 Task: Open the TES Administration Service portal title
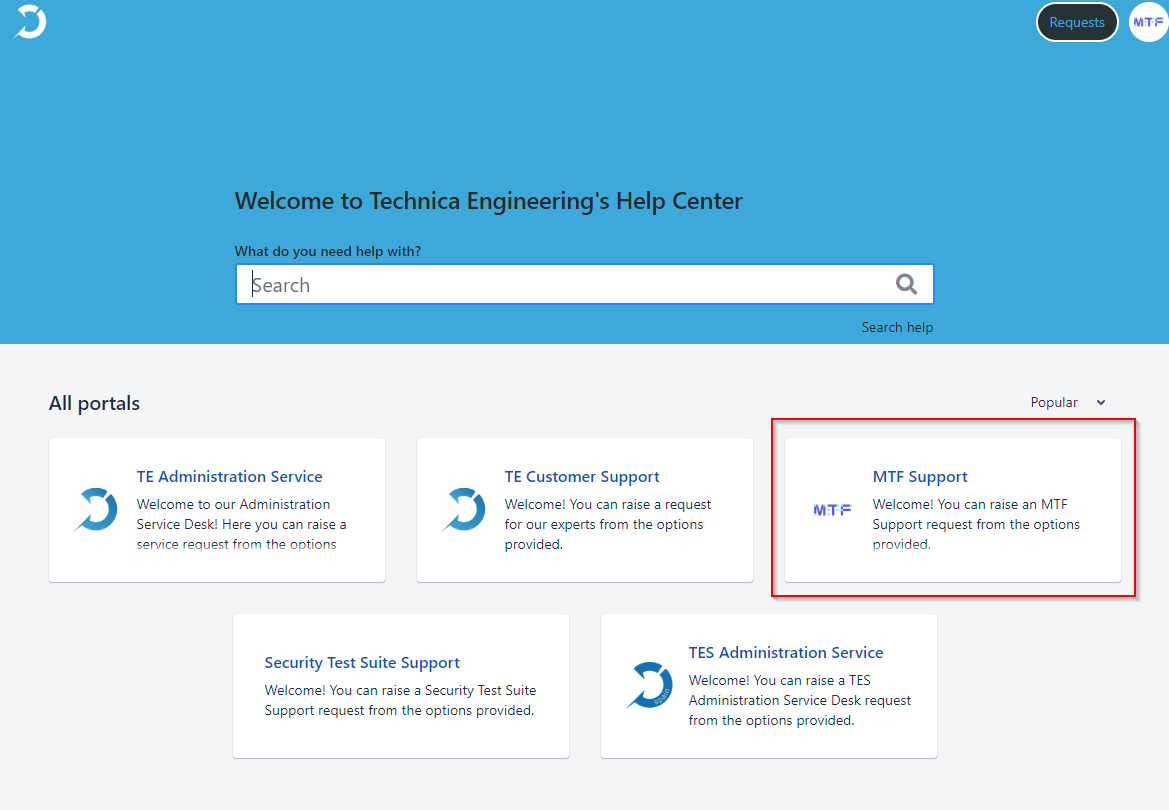[x=786, y=653]
